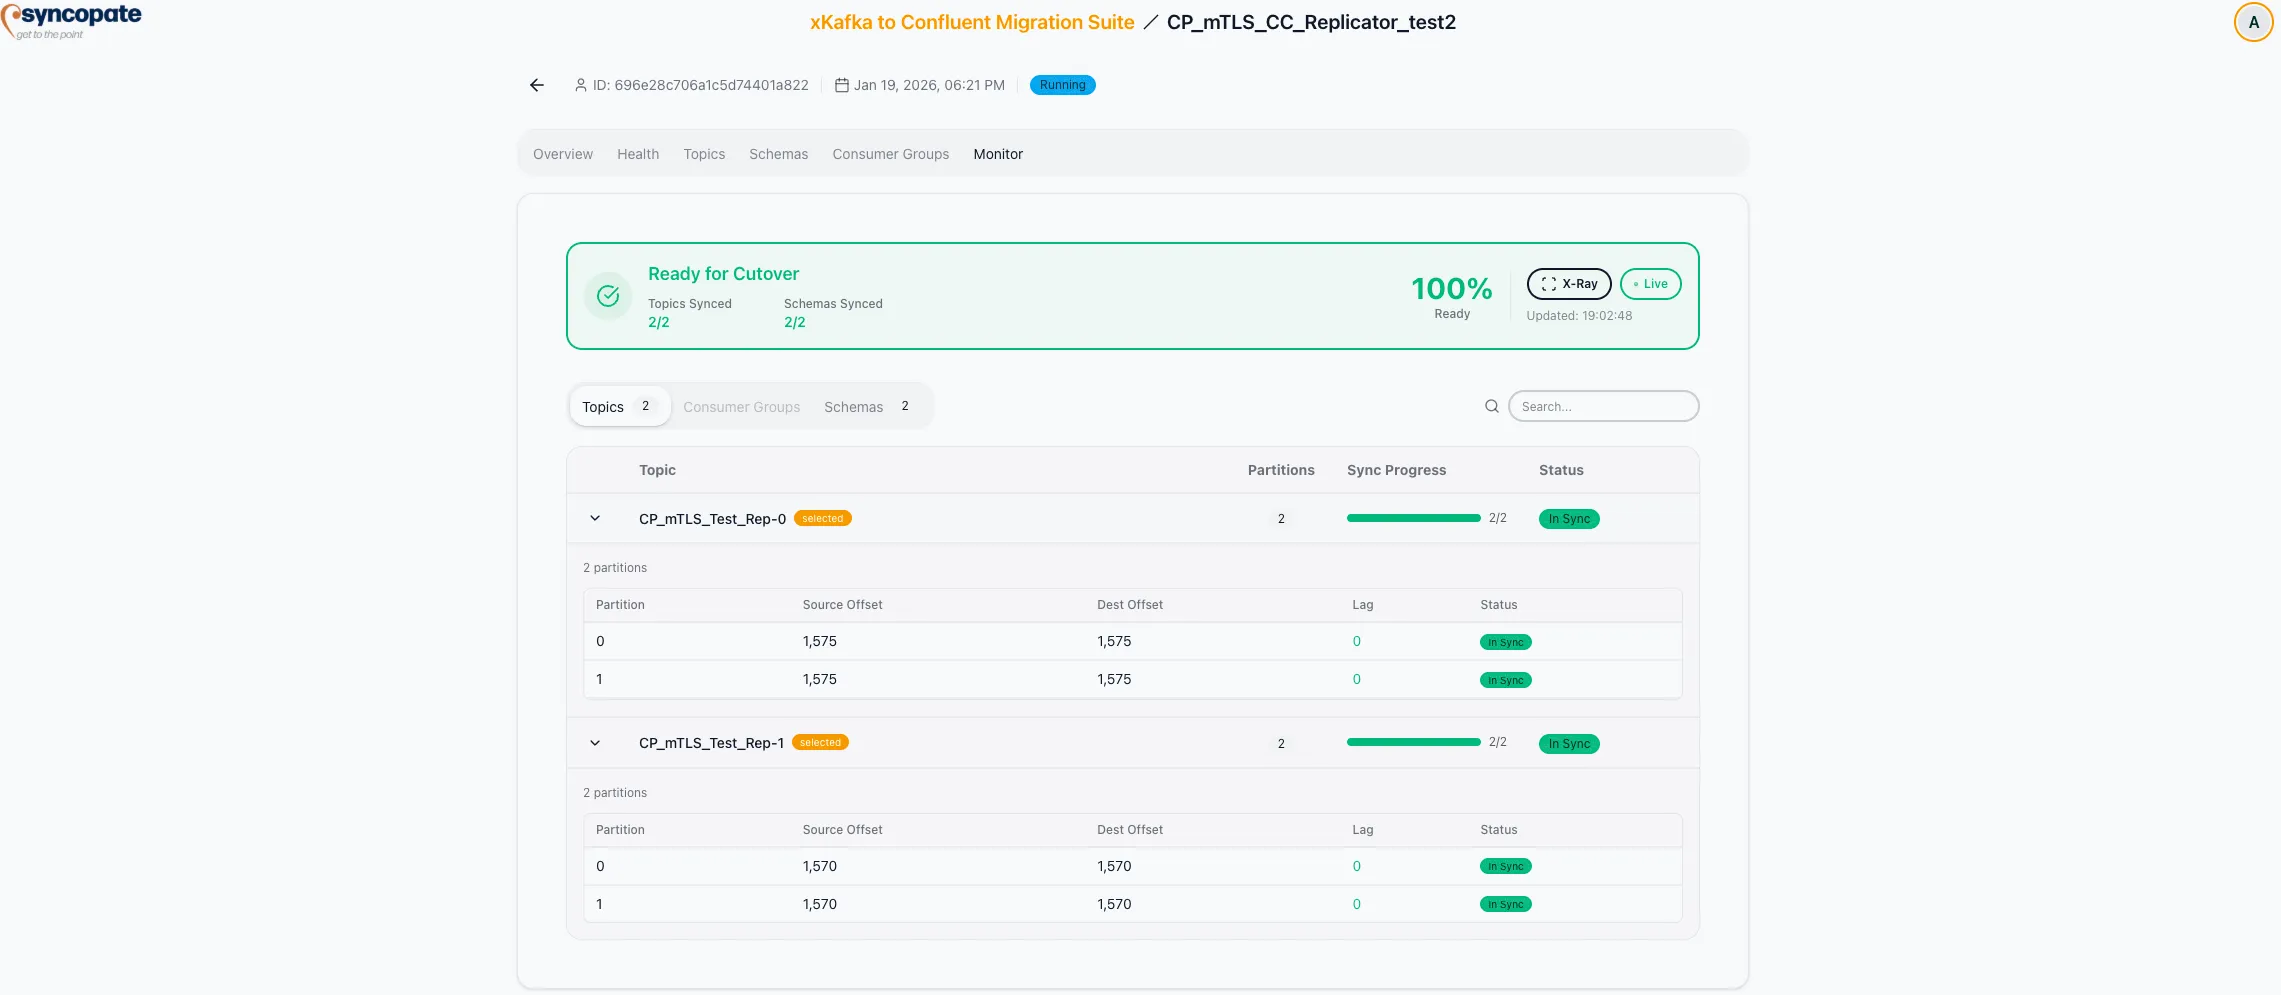Click the calendar icon next to the date
This screenshot has height=995, width=2281.
point(842,85)
